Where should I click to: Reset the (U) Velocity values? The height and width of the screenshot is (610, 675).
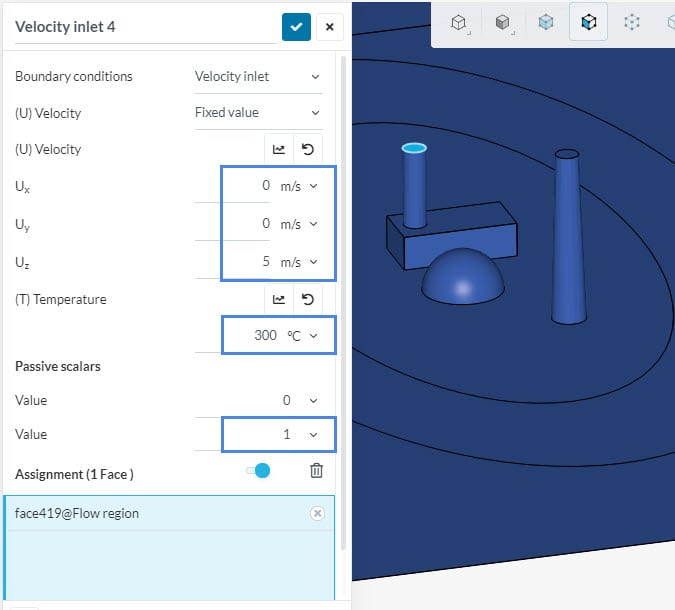[x=308, y=149]
